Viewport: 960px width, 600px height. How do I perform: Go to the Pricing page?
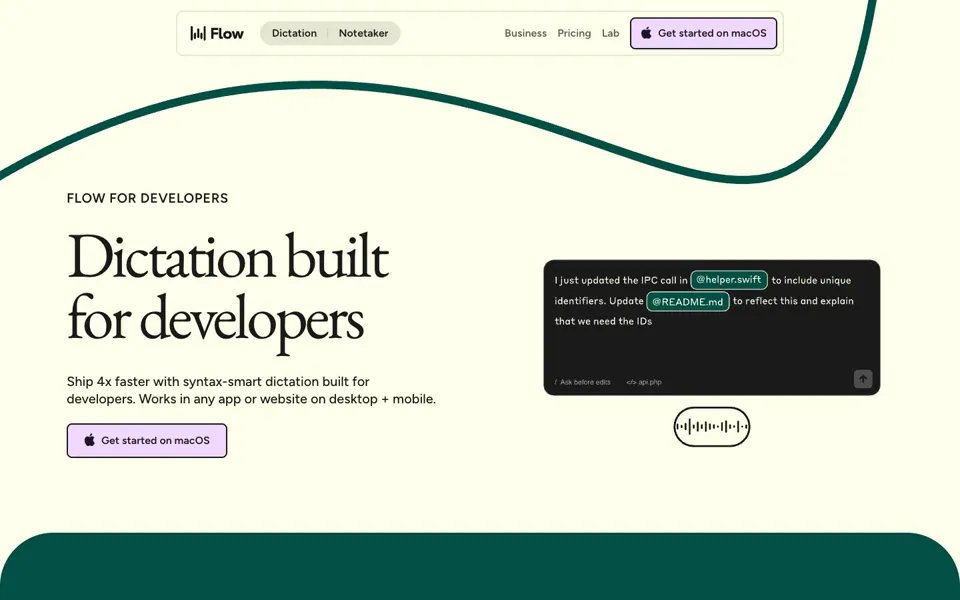tap(574, 33)
